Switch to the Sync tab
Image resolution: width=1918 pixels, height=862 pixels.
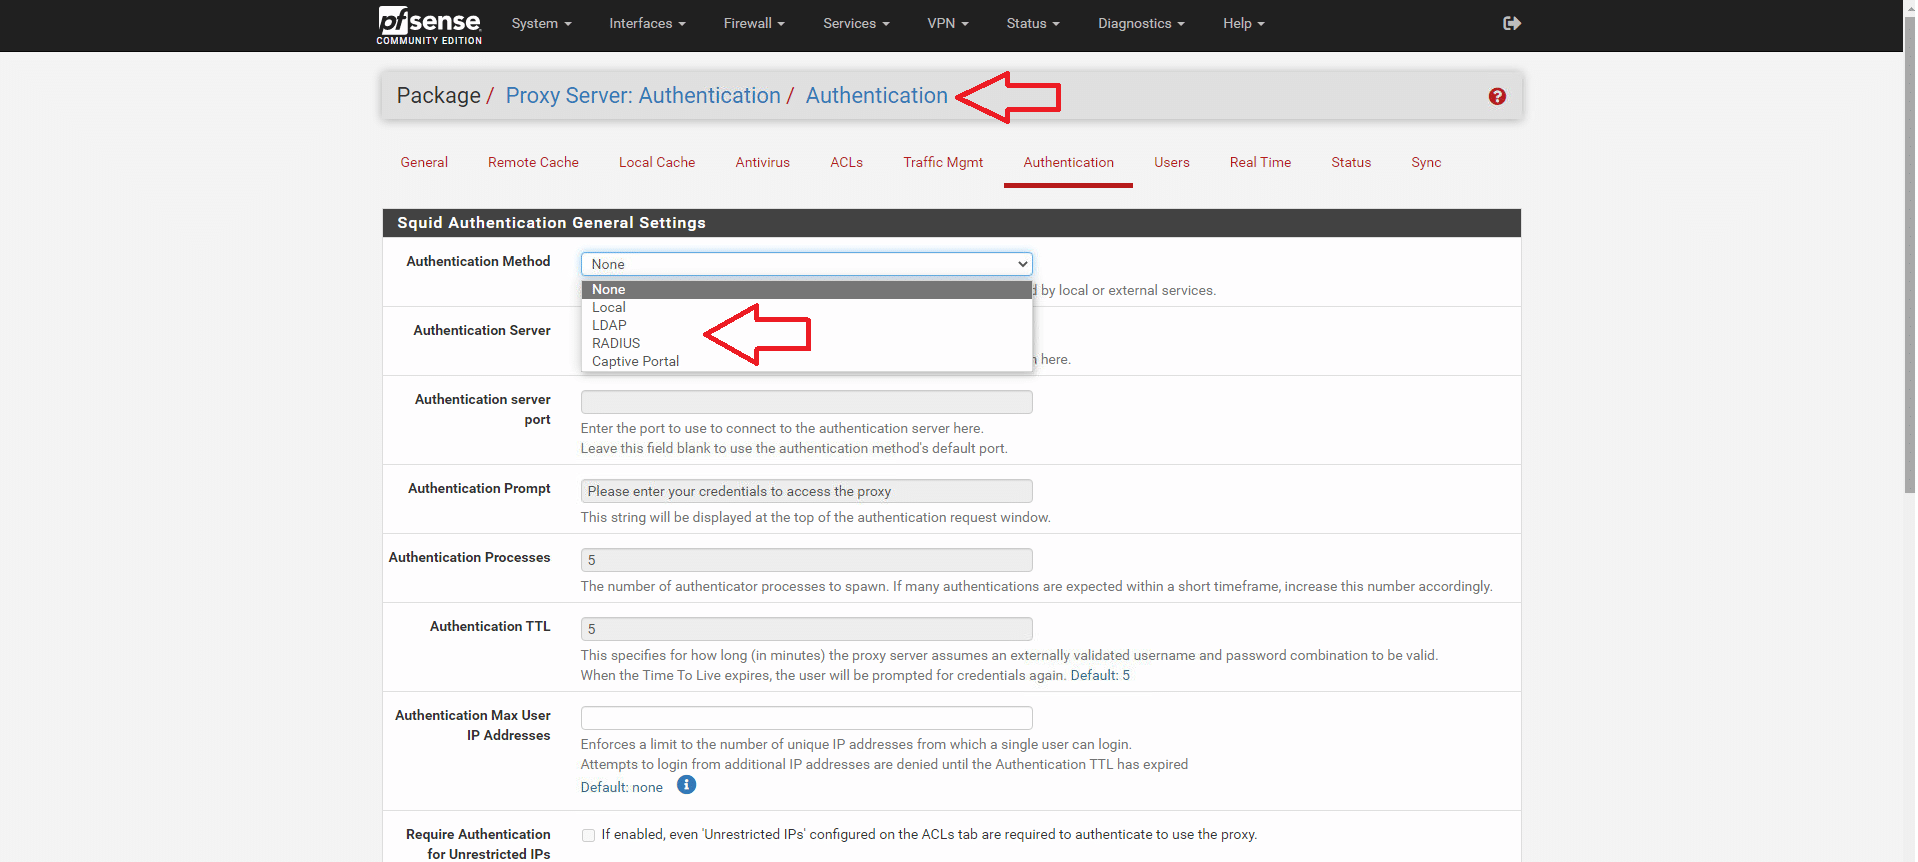(x=1426, y=162)
